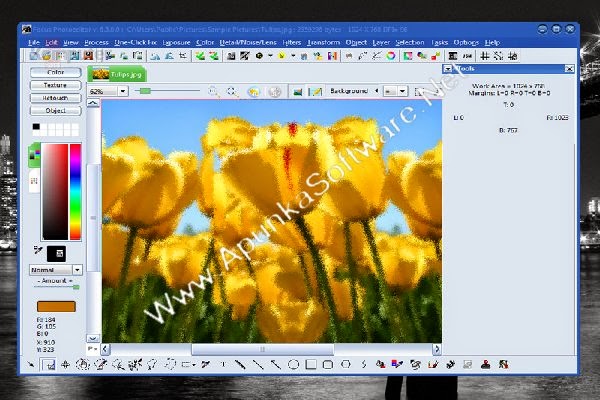Click the Margins L=0 R=0 T=0 B=0 text
600x400 pixels.
[x=509, y=93]
